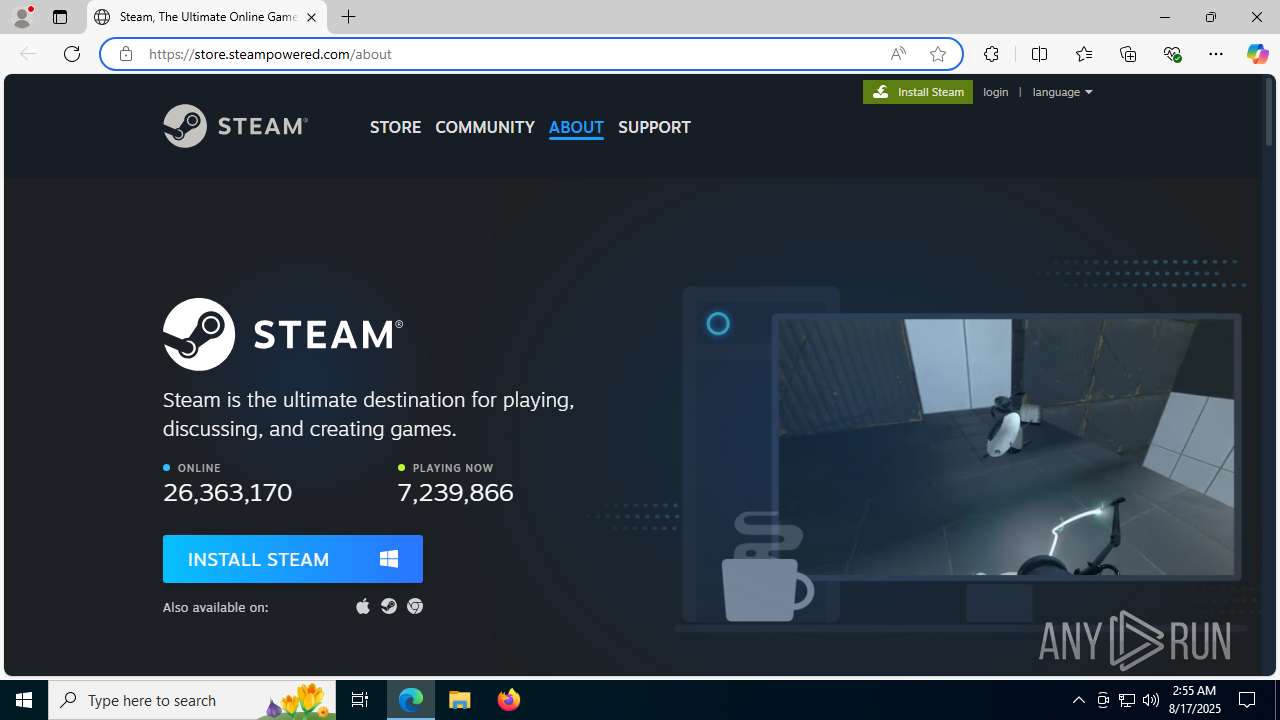
Task: Click the Chromebook download icon
Action: 415,606
